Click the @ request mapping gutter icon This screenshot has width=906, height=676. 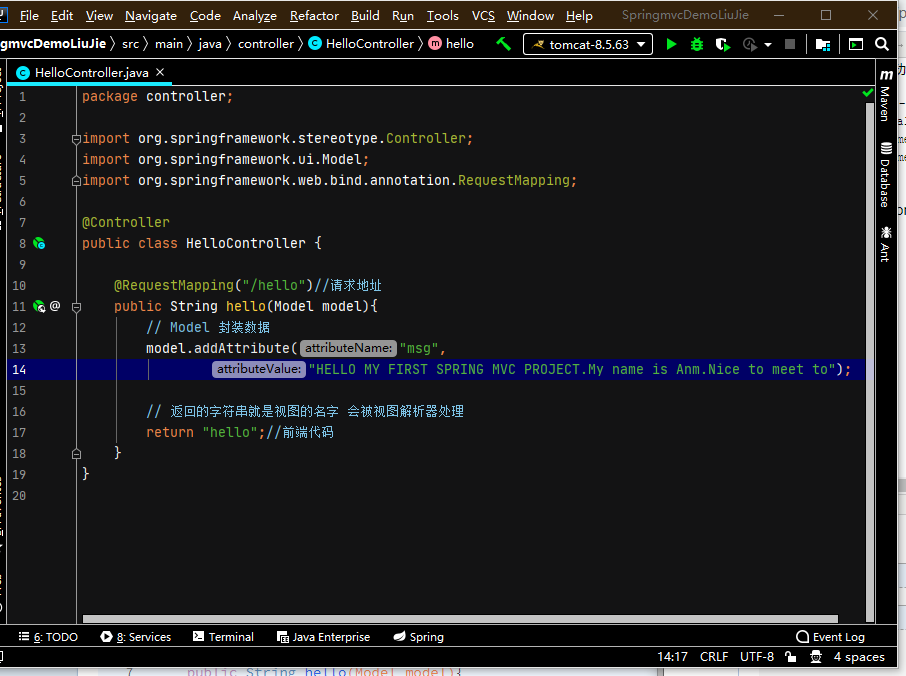pyautogui.click(x=55, y=306)
